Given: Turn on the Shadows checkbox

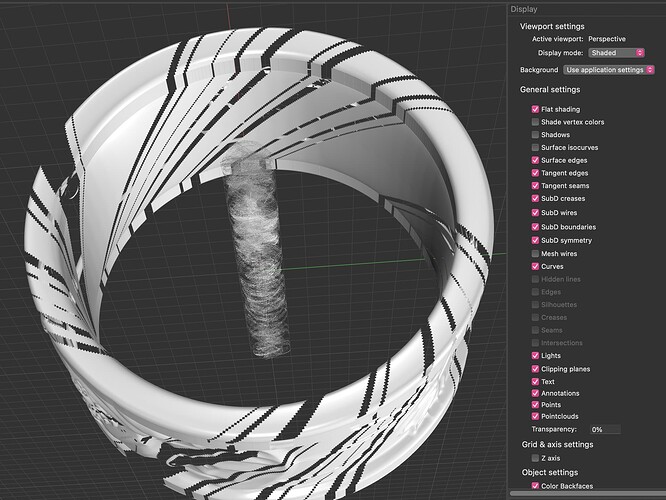Looking at the screenshot, I should (535, 135).
